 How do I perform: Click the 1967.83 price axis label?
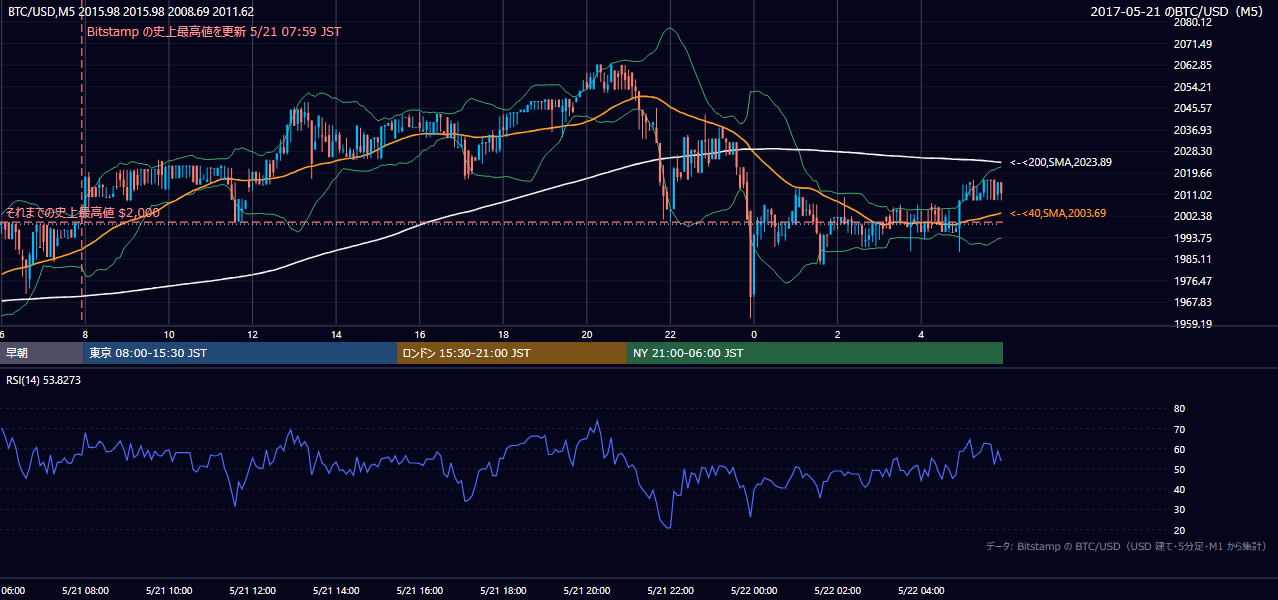coord(1193,302)
